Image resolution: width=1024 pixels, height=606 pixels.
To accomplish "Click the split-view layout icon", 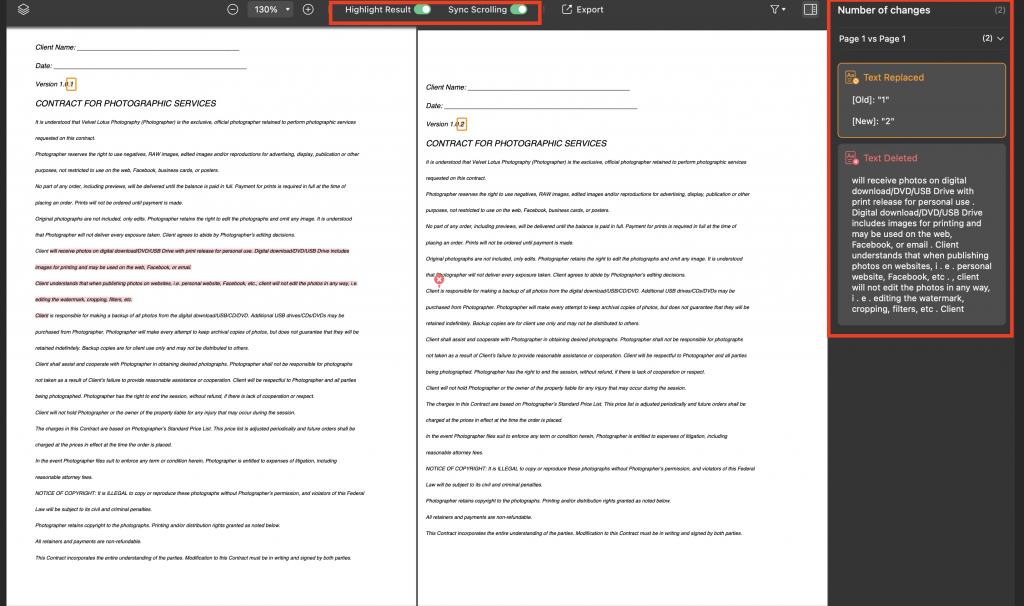I will [811, 9].
